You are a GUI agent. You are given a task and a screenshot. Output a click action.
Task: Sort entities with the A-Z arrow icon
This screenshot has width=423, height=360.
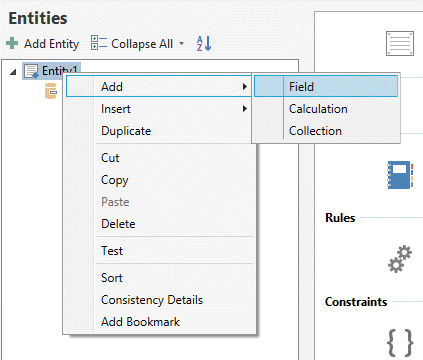click(204, 43)
